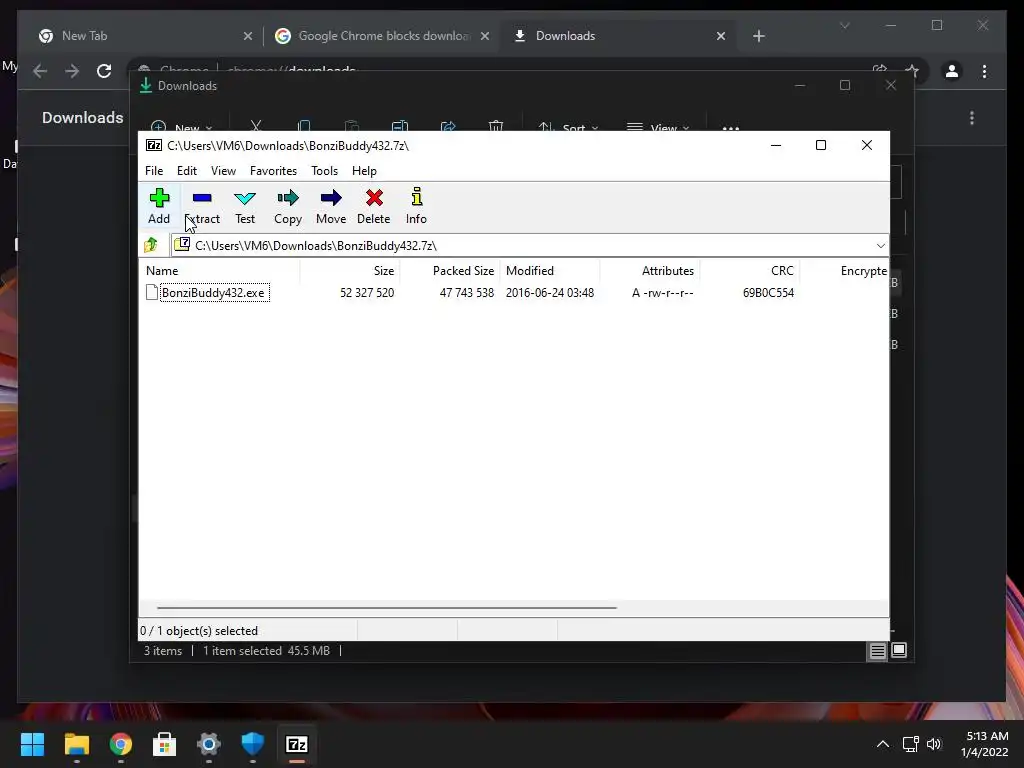Open Chrome profile avatar
Viewport: 1024px width, 768px height.
(952, 71)
